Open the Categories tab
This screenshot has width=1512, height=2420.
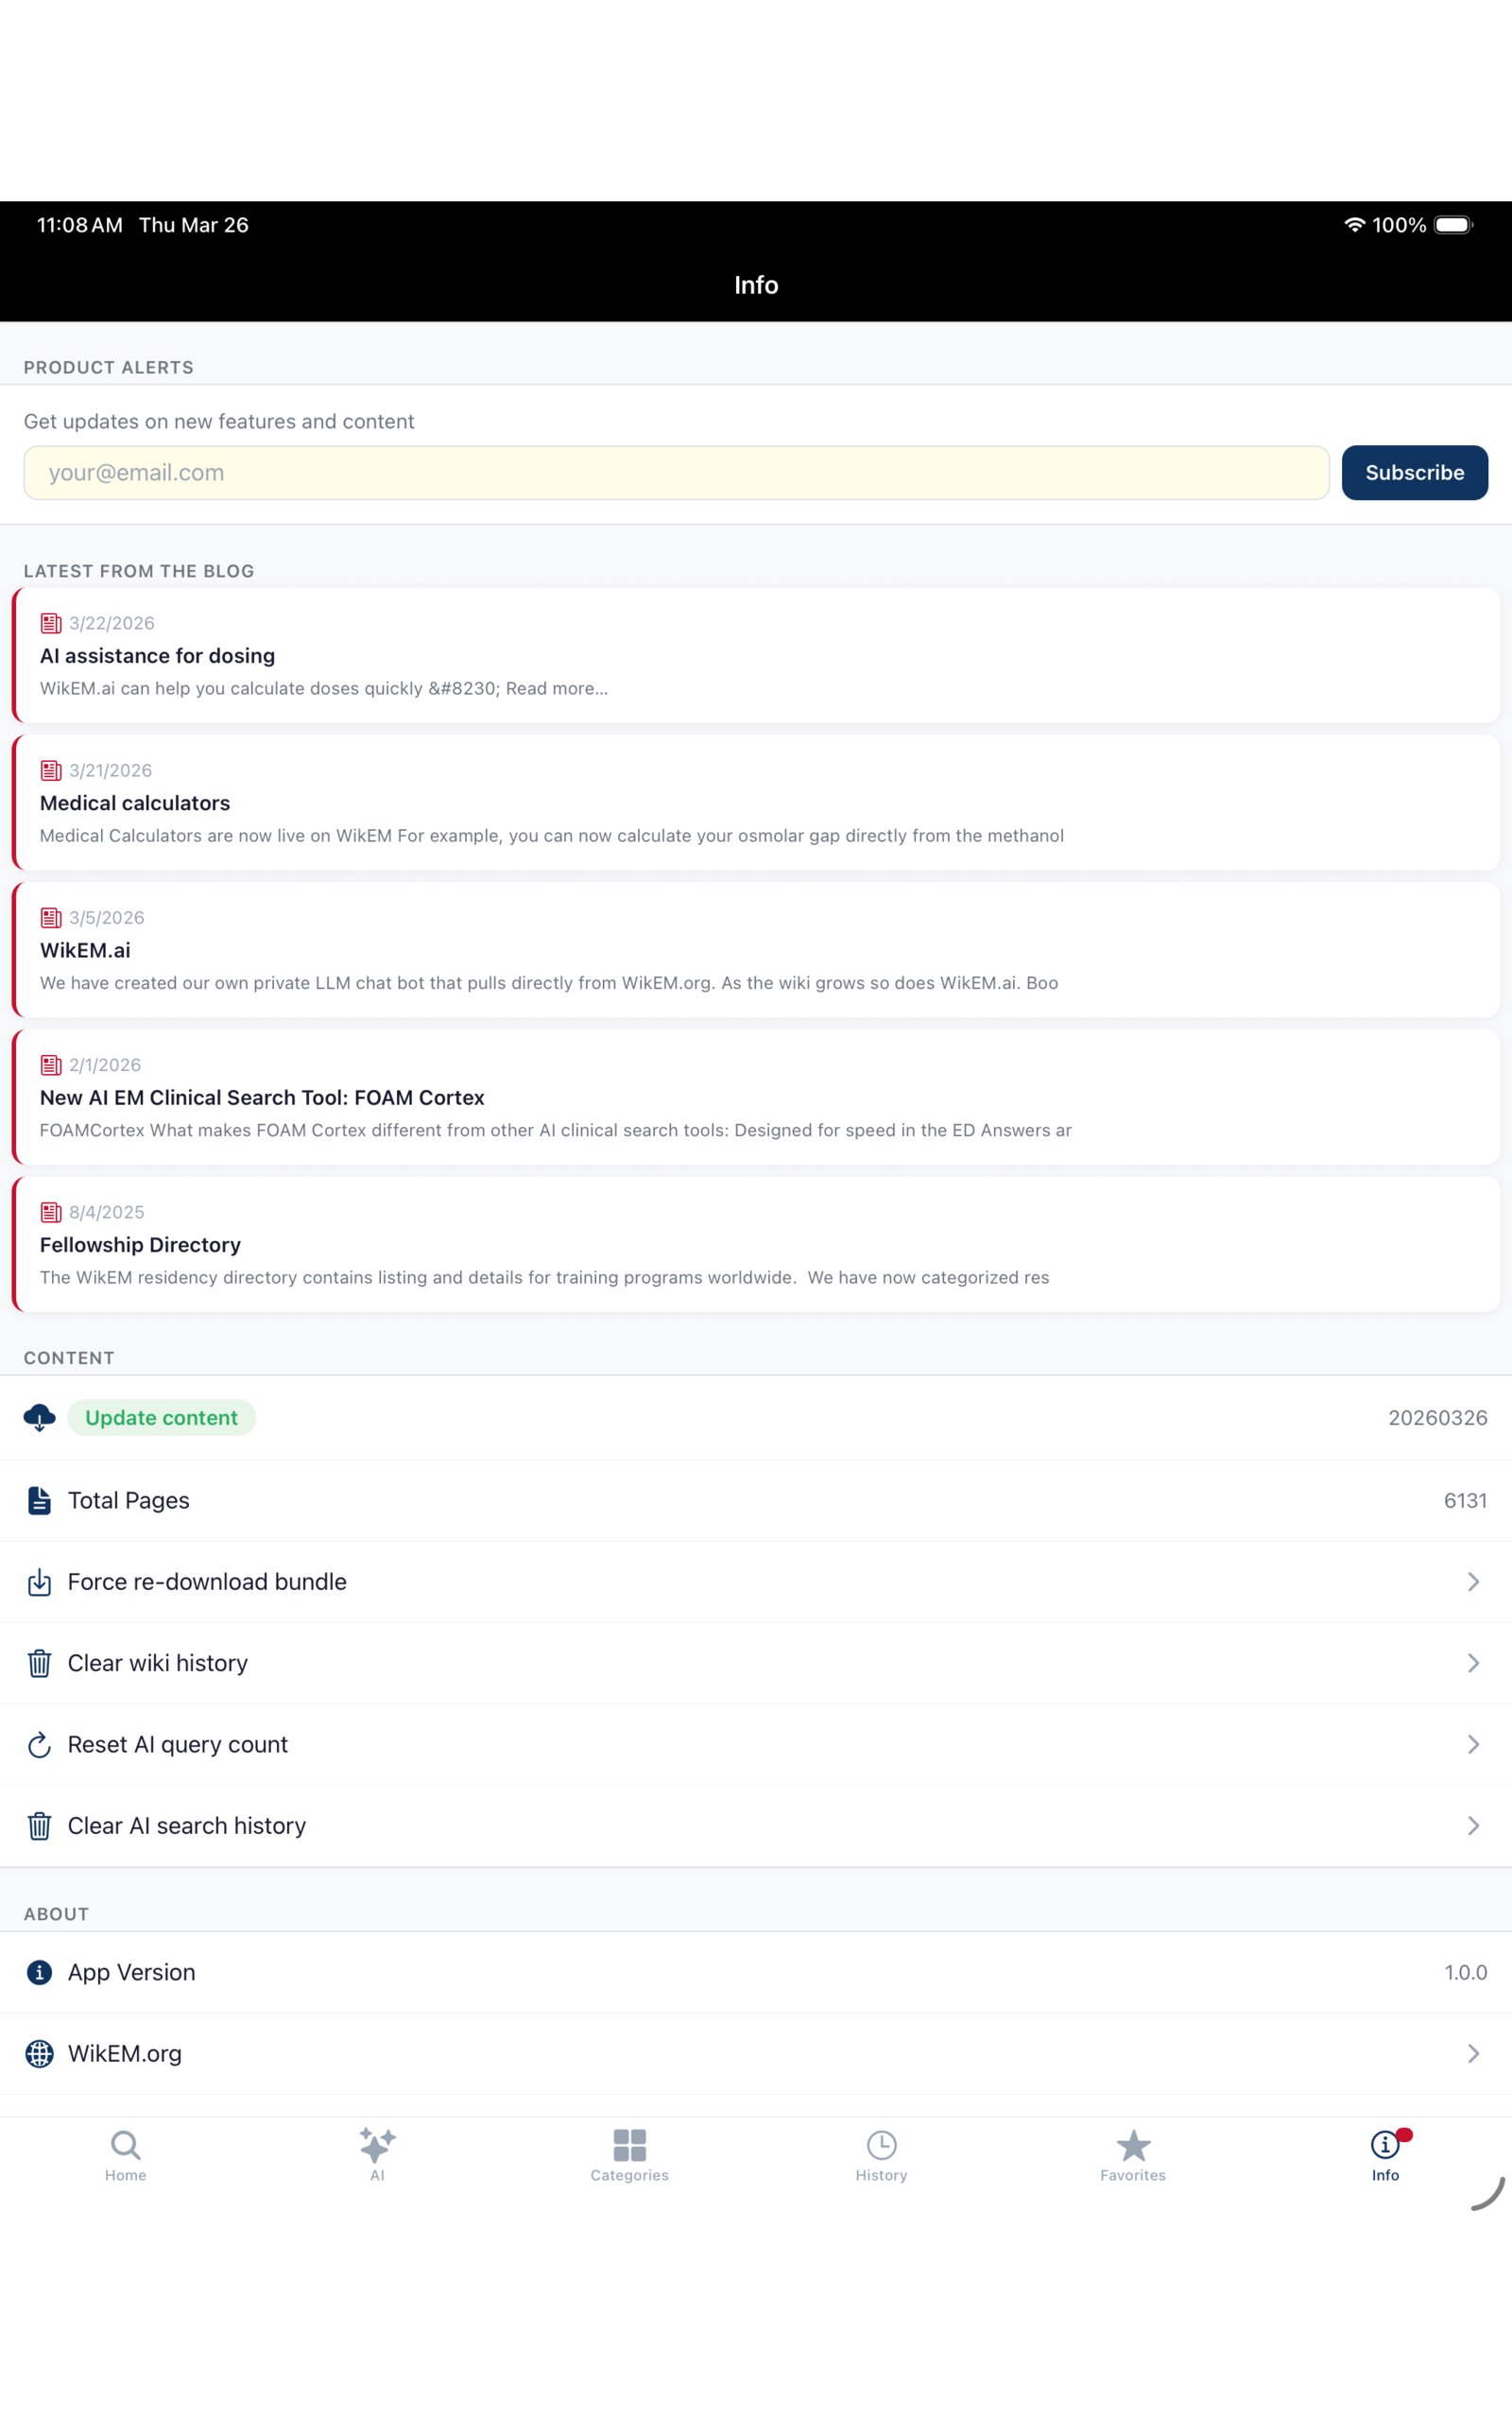click(x=629, y=2155)
